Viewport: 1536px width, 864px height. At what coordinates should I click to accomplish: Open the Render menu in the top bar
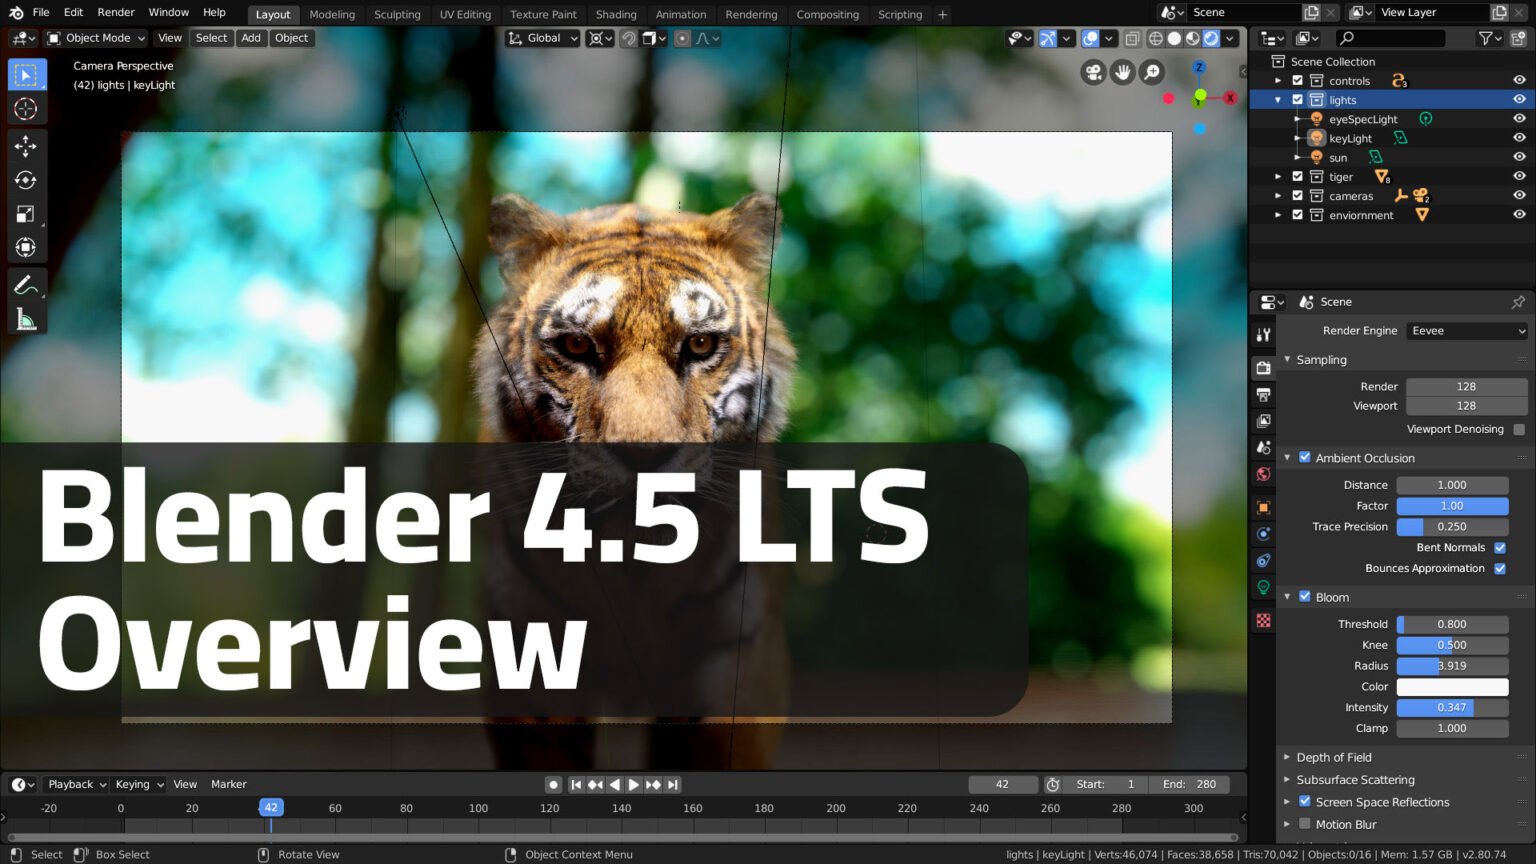coord(115,12)
